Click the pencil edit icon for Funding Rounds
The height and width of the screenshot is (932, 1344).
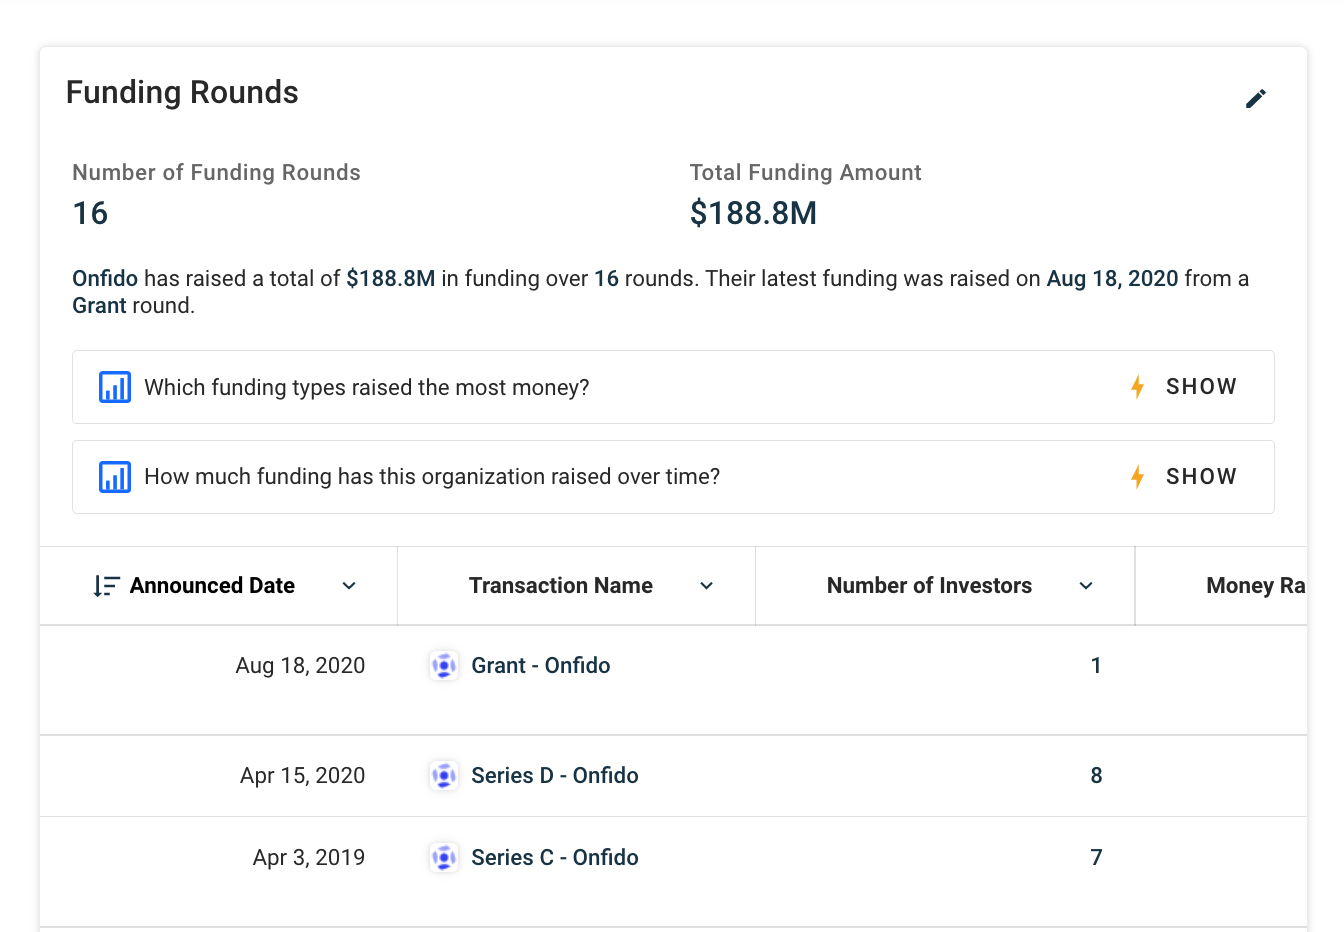[x=1256, y=98]
